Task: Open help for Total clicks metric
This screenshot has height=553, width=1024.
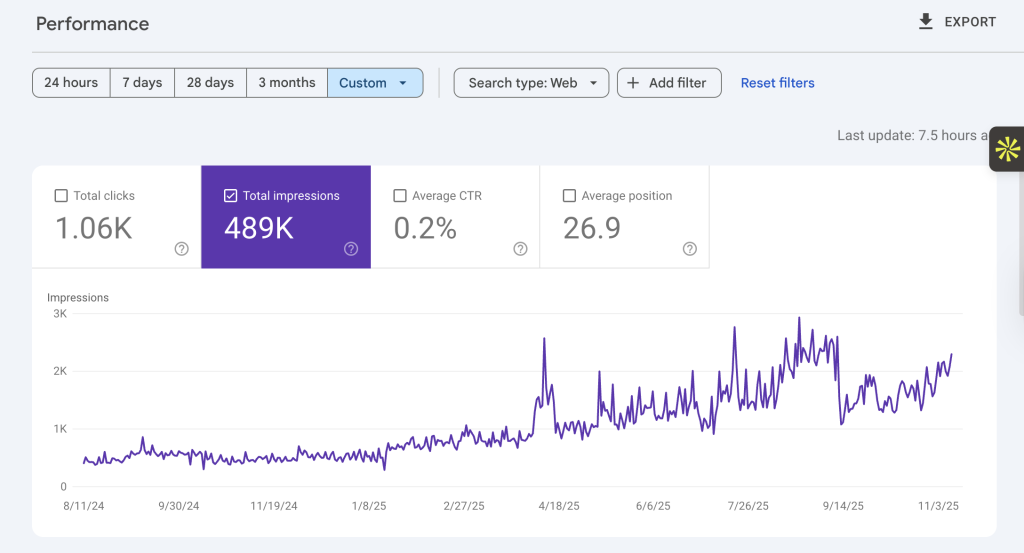Action: (182, 249)
